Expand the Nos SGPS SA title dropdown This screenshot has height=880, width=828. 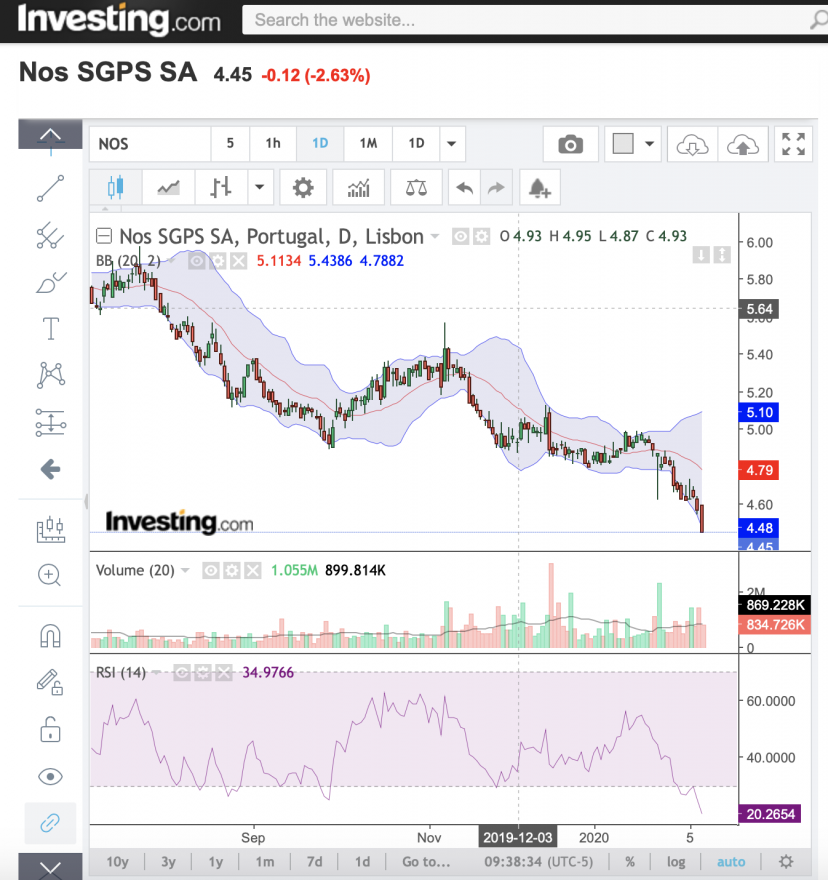point(434,236)
